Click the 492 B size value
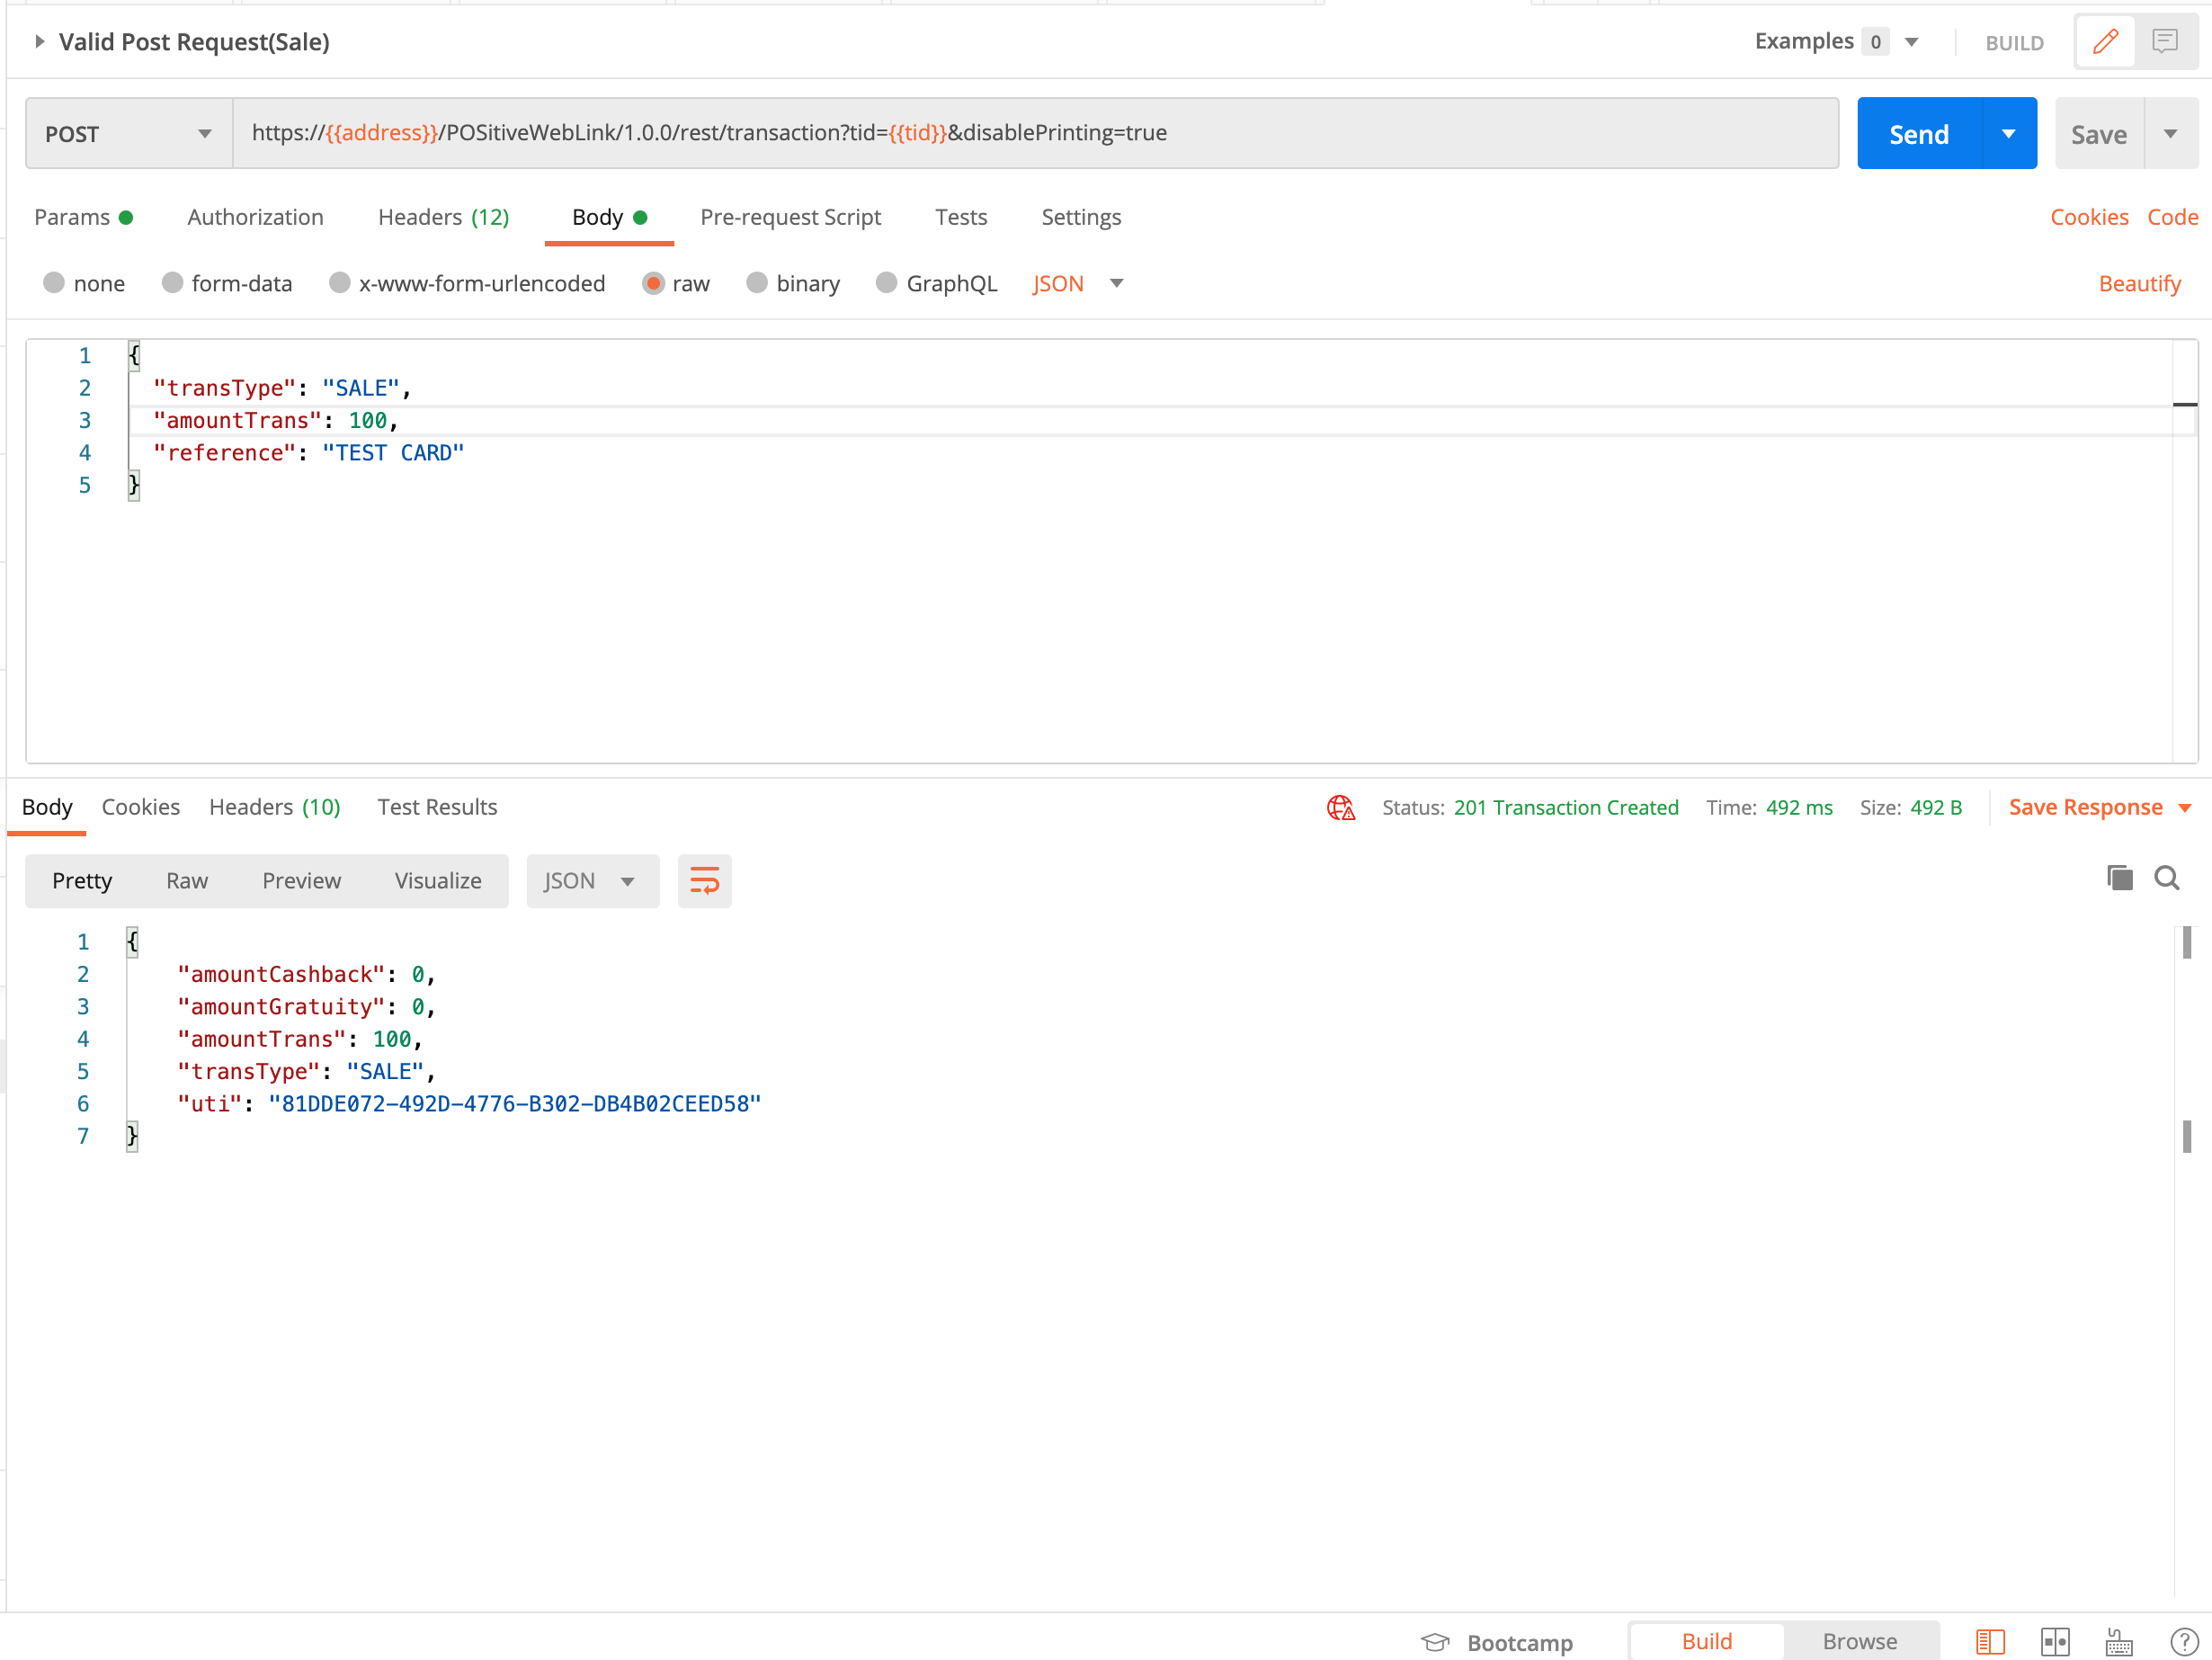 1936,807
